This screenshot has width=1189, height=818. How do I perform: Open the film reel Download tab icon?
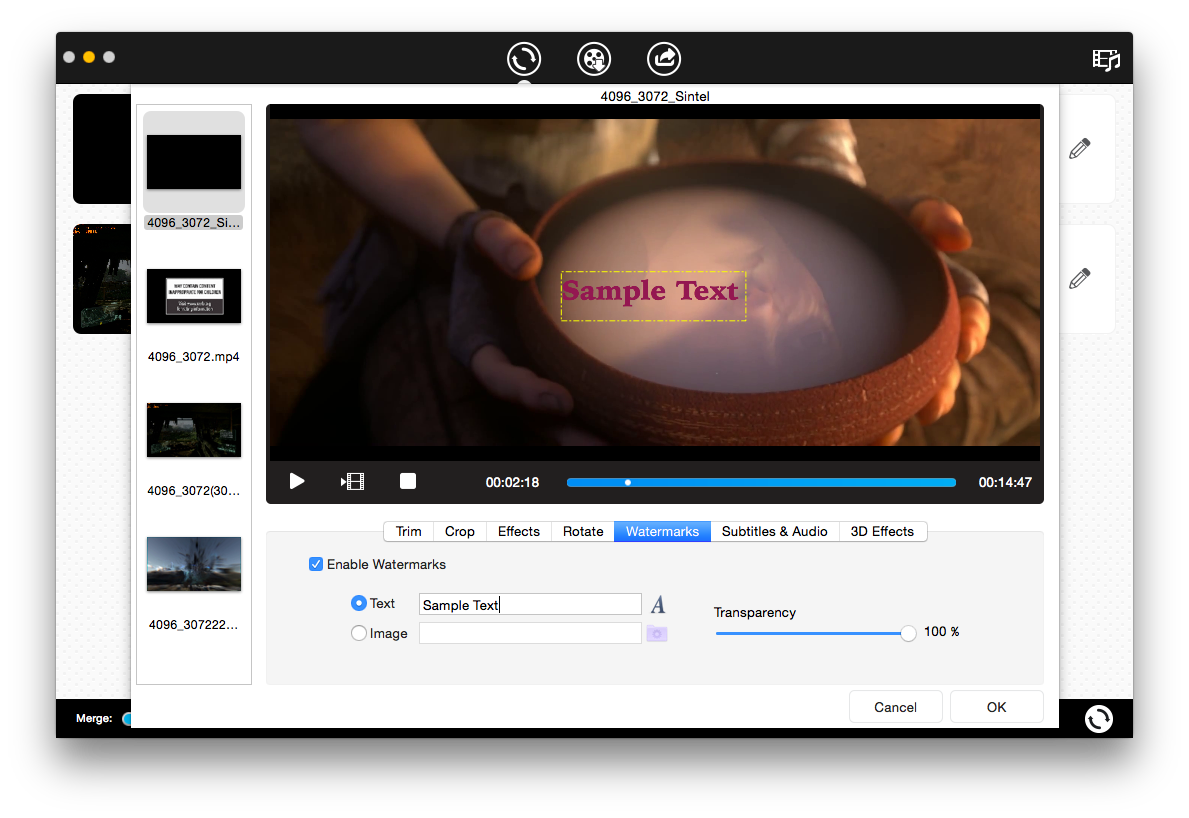click(594, 59)
